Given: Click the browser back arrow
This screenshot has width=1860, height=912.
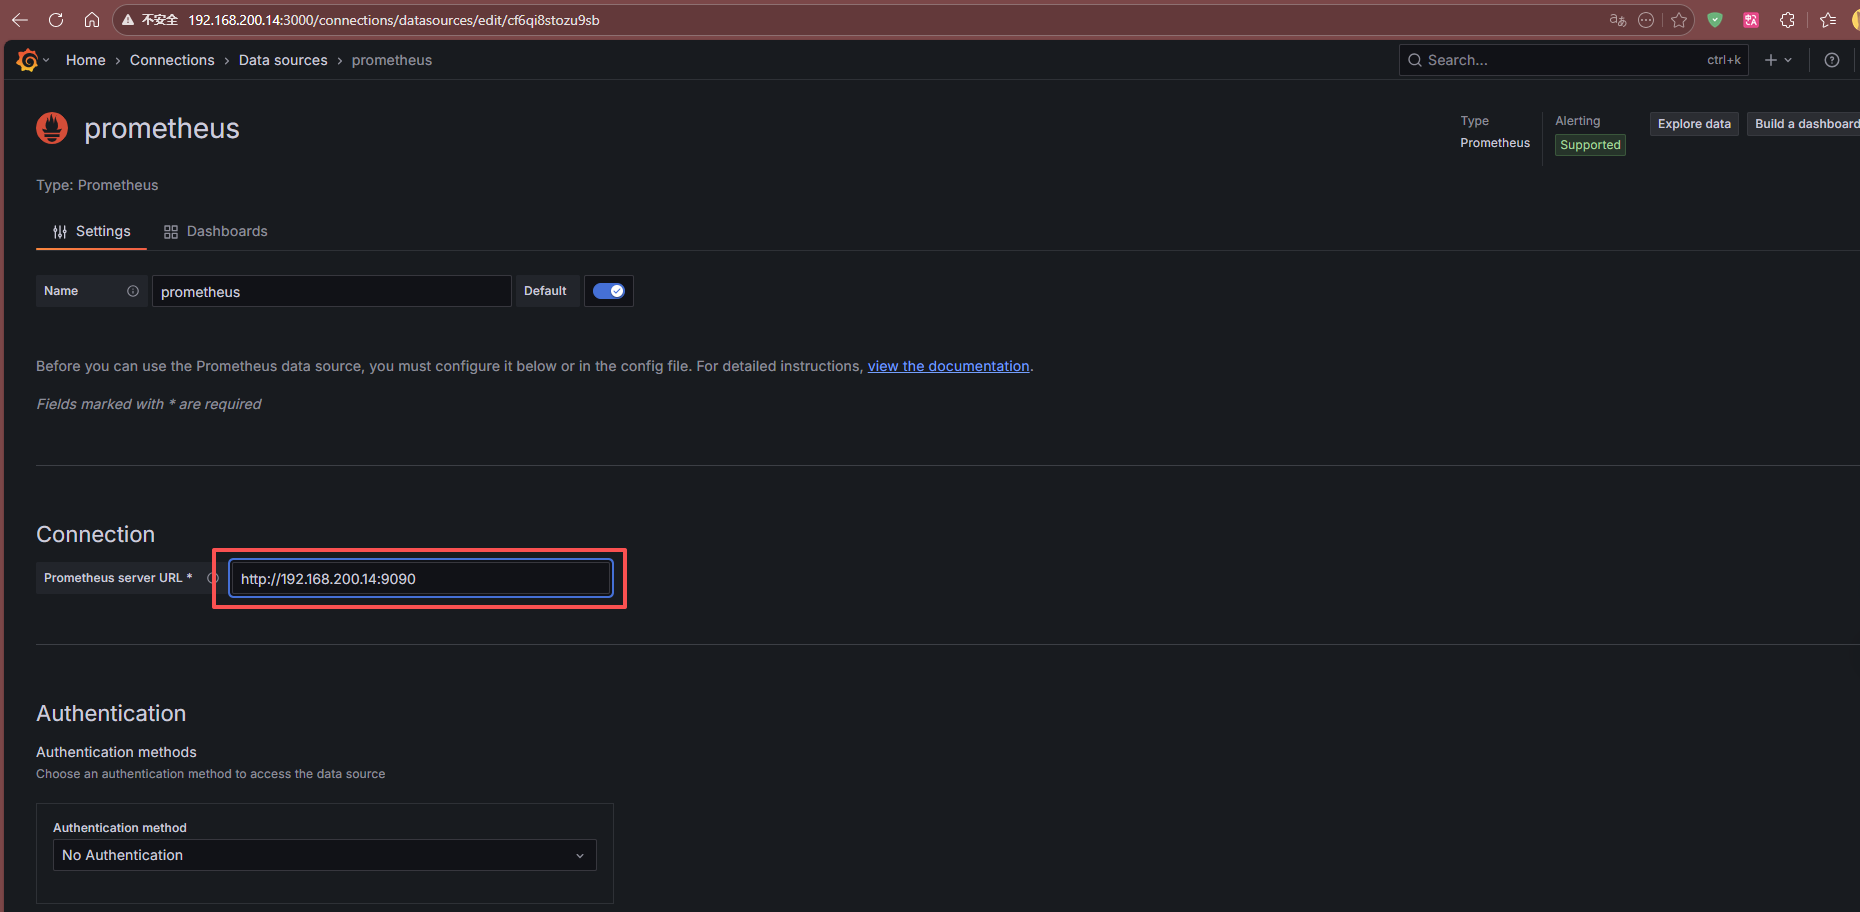Looking at the screenshot, I should [20, 20].
